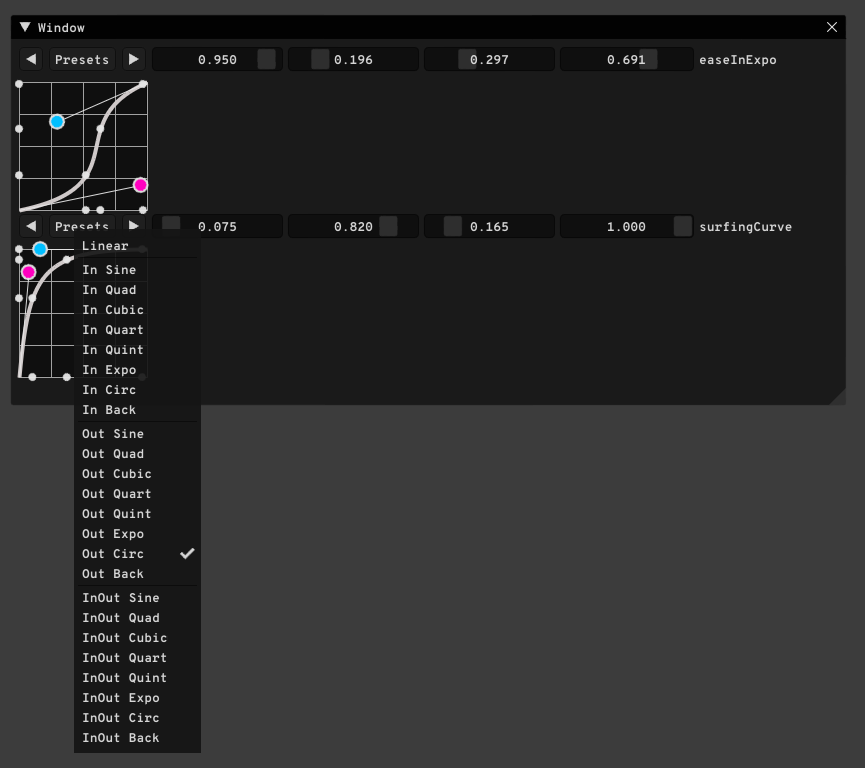Collapse the Window panel with the triangle
Viewport: 865px width, 768px height.
(25, 27)
